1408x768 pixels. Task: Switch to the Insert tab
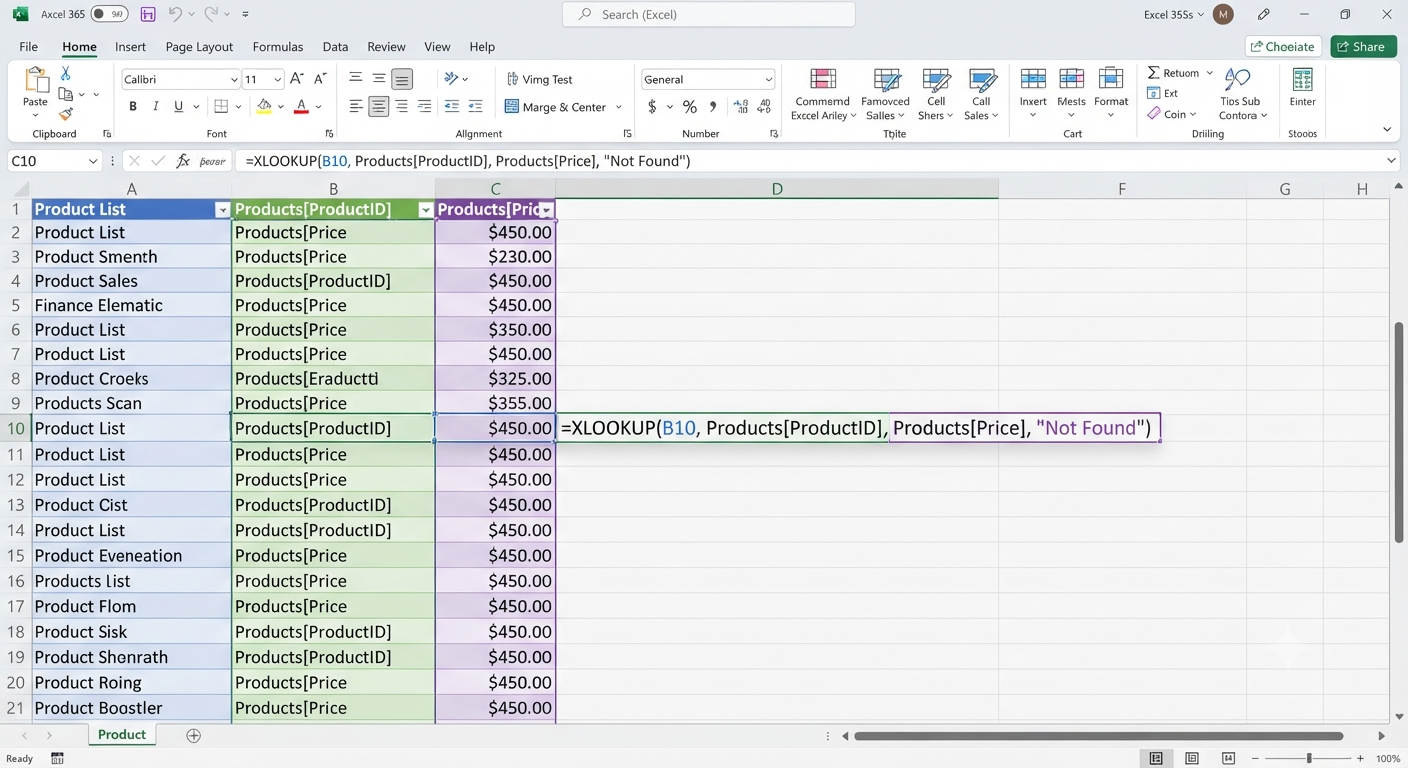click(x=130, y=47)
